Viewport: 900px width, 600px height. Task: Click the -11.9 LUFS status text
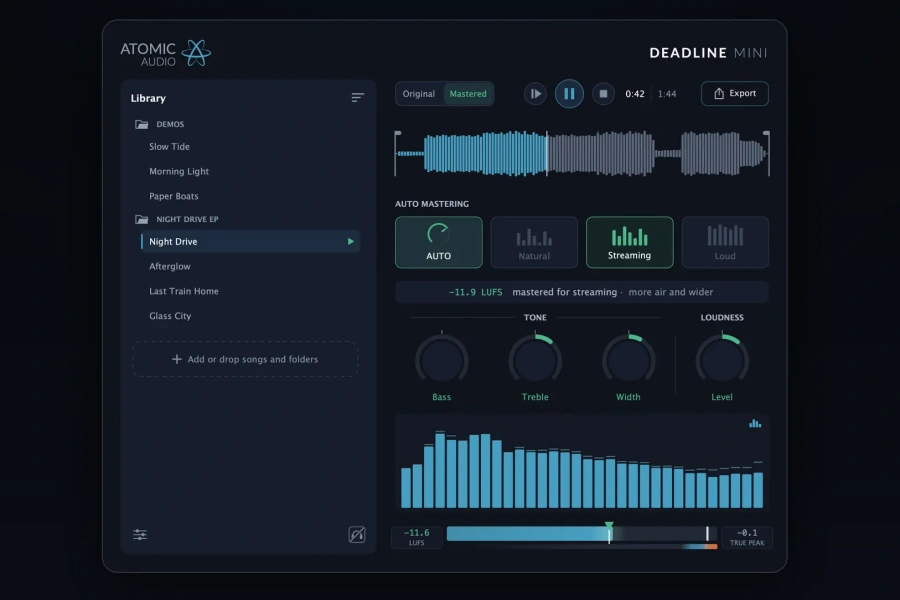click(475, 292)
